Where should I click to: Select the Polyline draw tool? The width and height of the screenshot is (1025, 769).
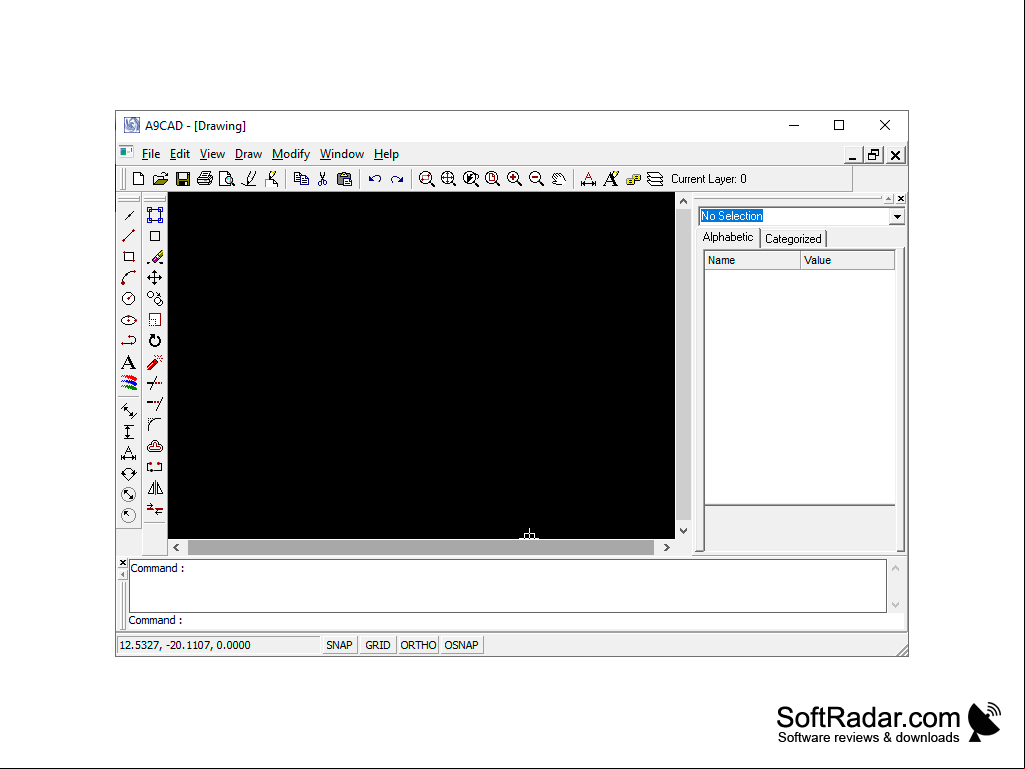129,341
